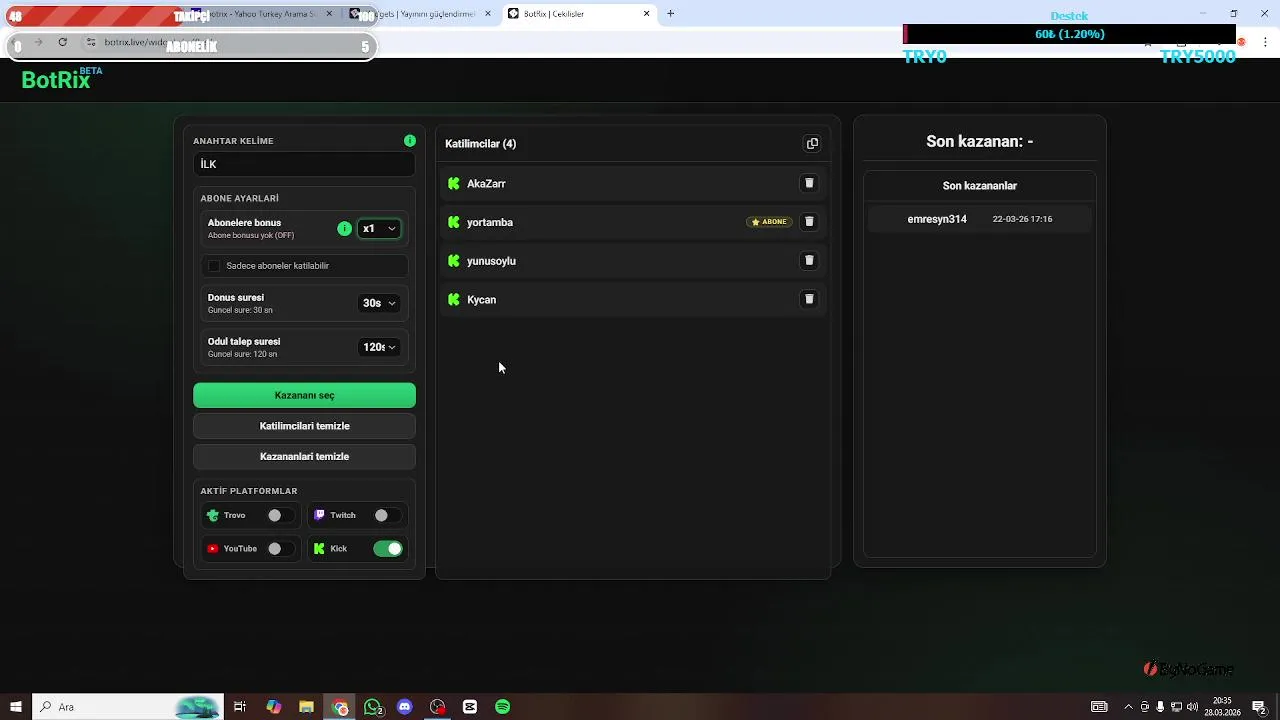Viewport: 1280px width, 720px height.
Task: Close the BotRix Cekilisler browser tab
Action: tap(646, 14)
